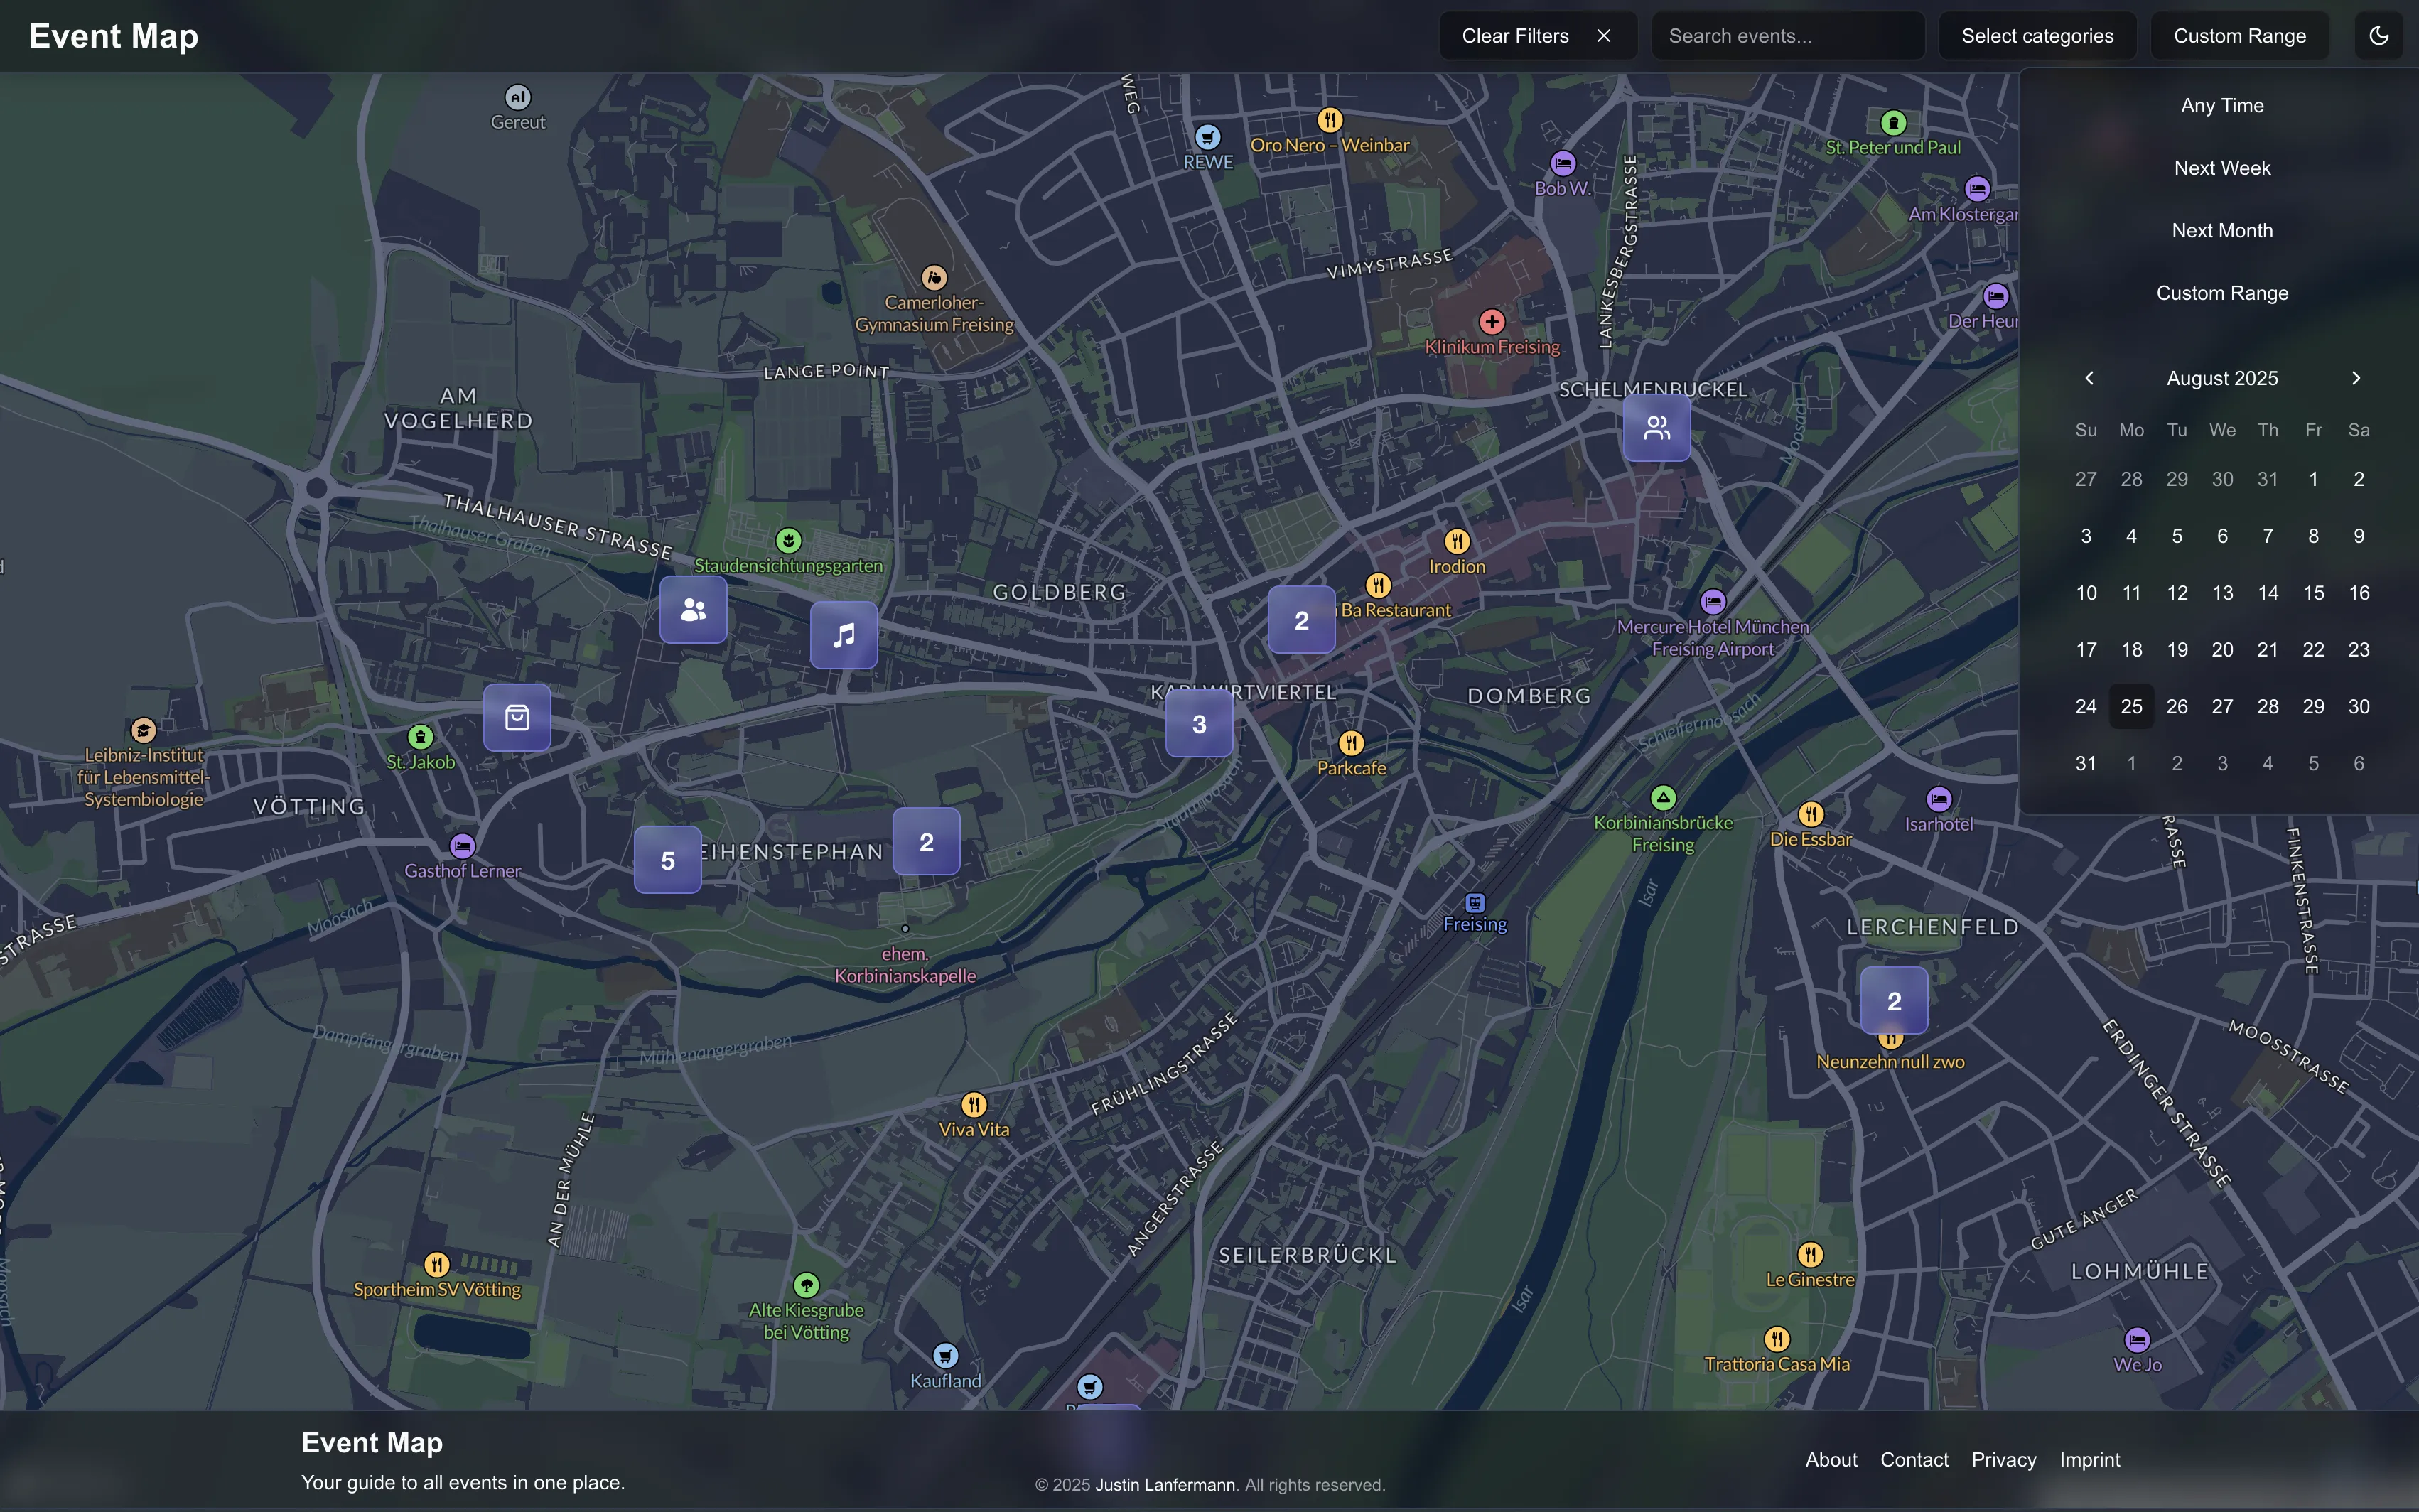Click the "2" cluster above Weihenstephan label
2419x1512 pixels.
(x=925, y=841)
